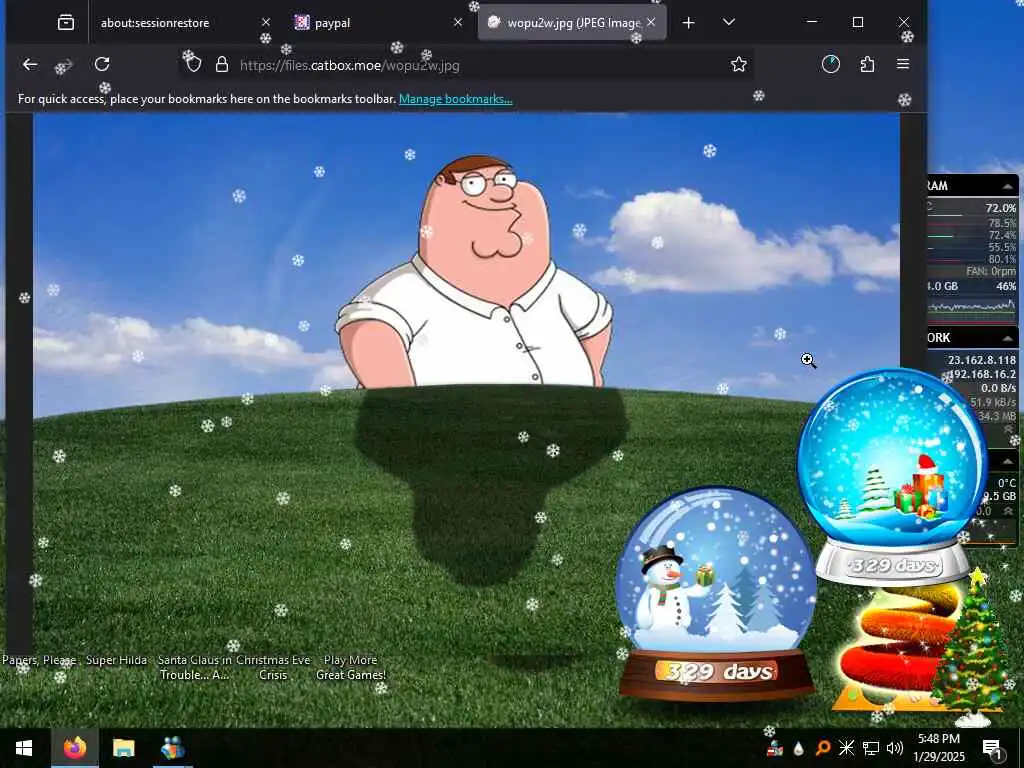Click the flag and map tray icon
1024x768 pixels.
(x=776, y=748)
